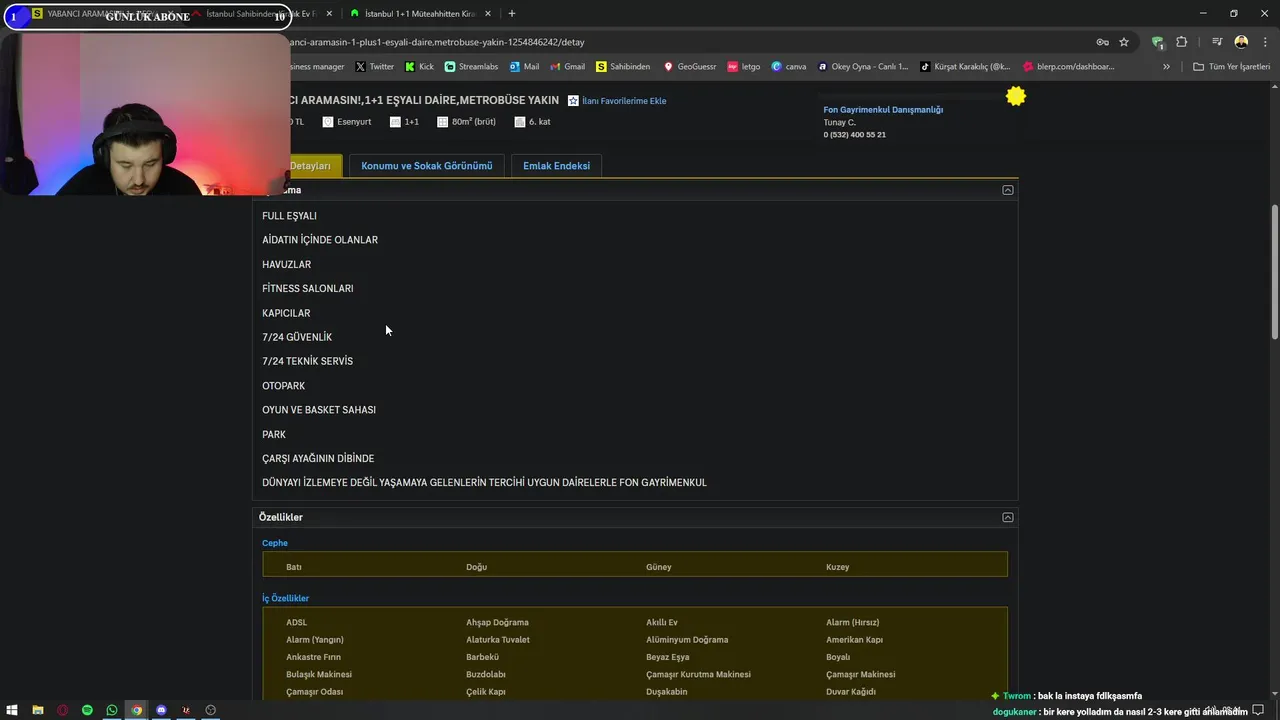Open Opera GX from taskbar
Image resolution: width=1280 pixels, height=720 pixels.
pyautogui.click(x=62, y=710)
